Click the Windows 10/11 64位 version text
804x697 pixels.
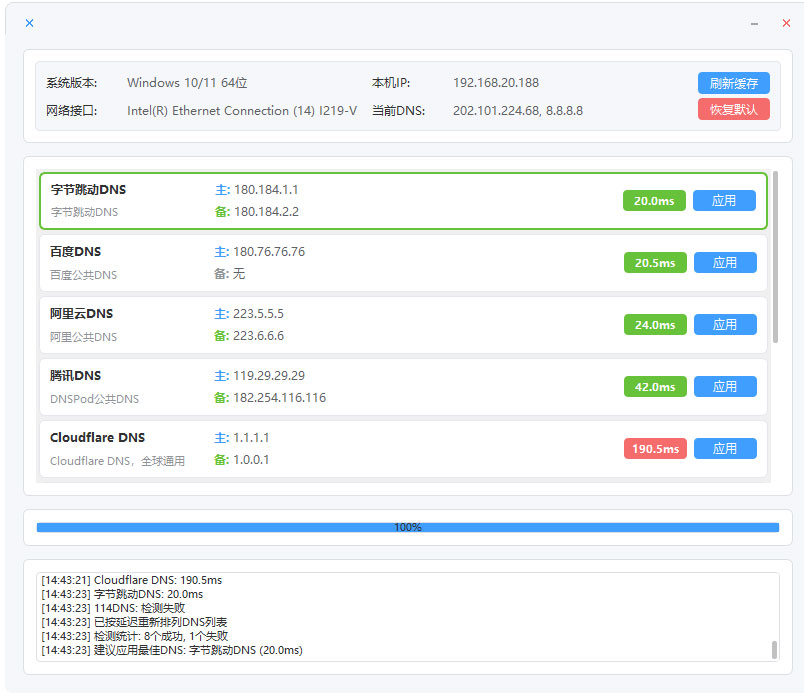[x=187, y=83]
